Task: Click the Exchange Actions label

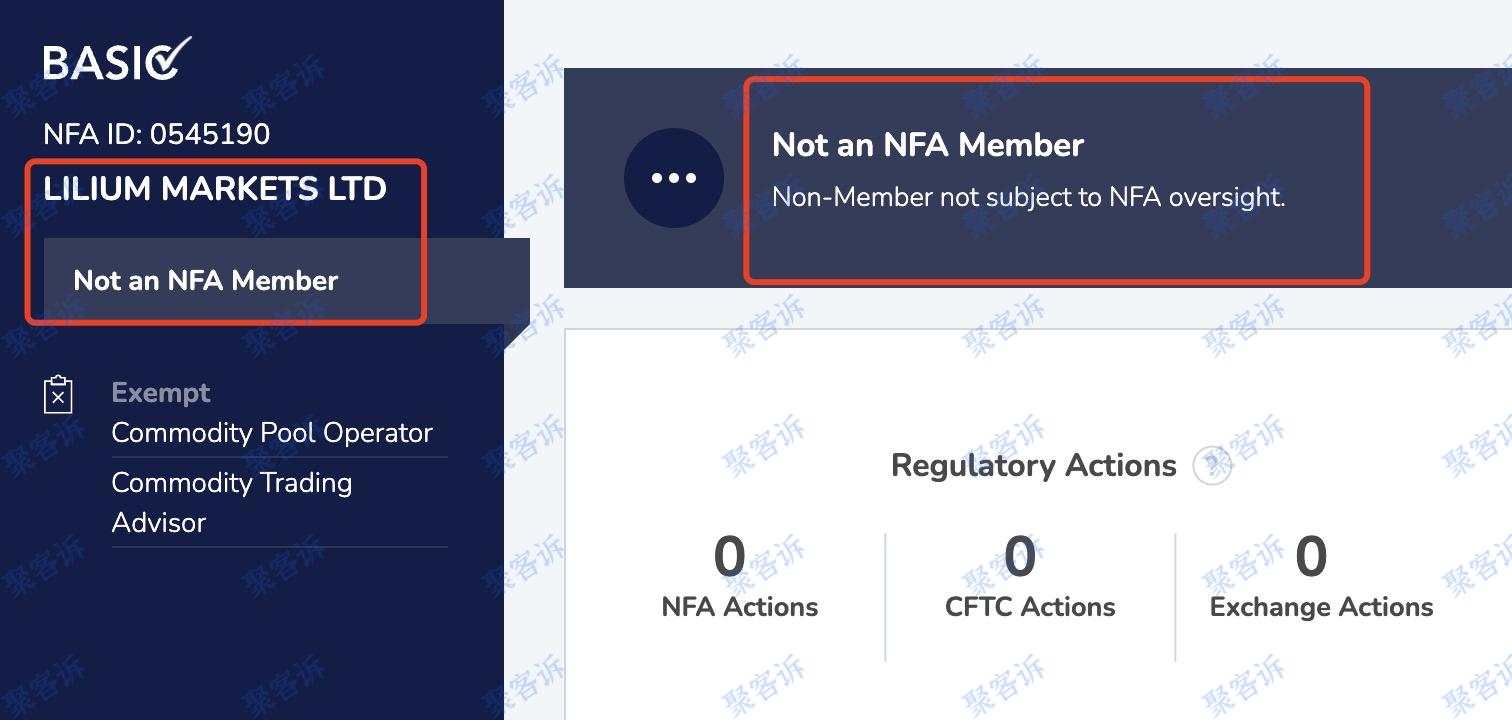Action: 1321,607
